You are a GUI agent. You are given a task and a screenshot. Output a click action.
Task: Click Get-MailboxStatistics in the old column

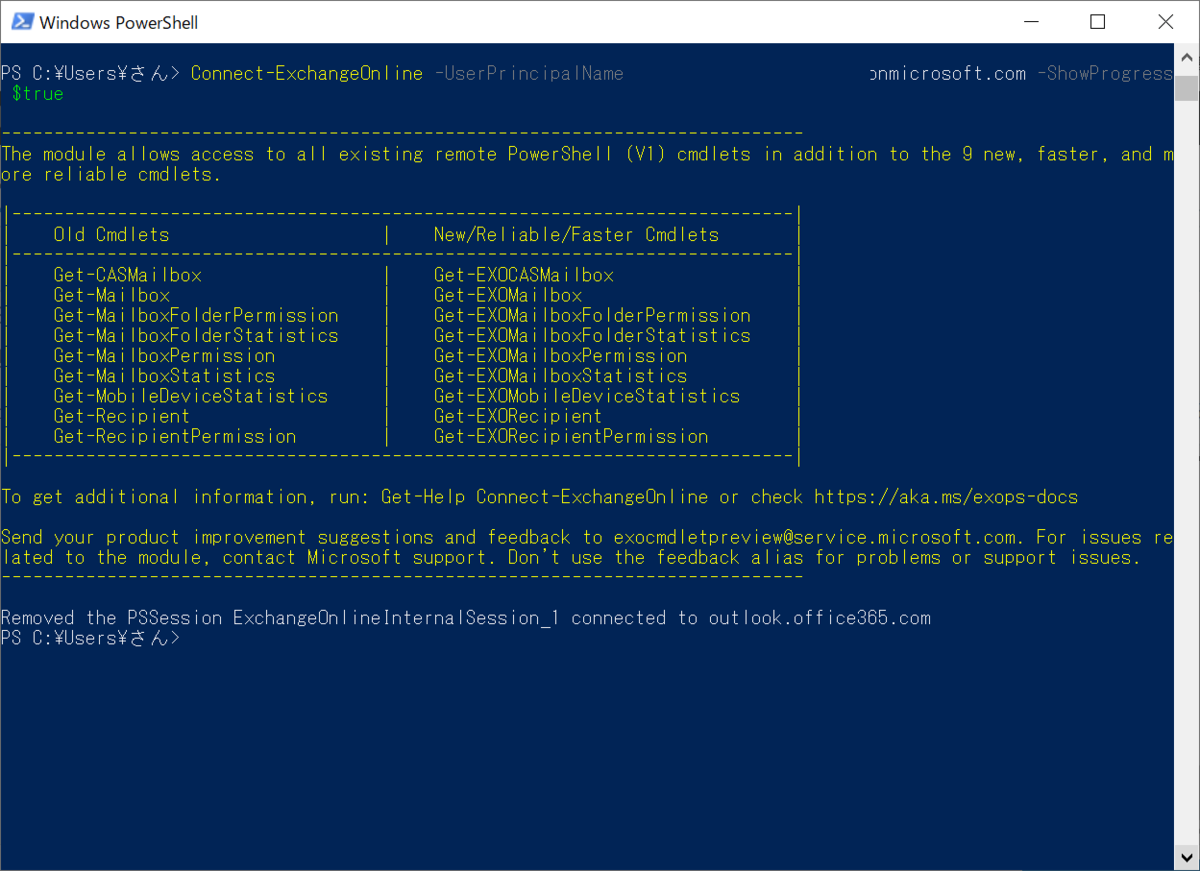pos(165,376)
